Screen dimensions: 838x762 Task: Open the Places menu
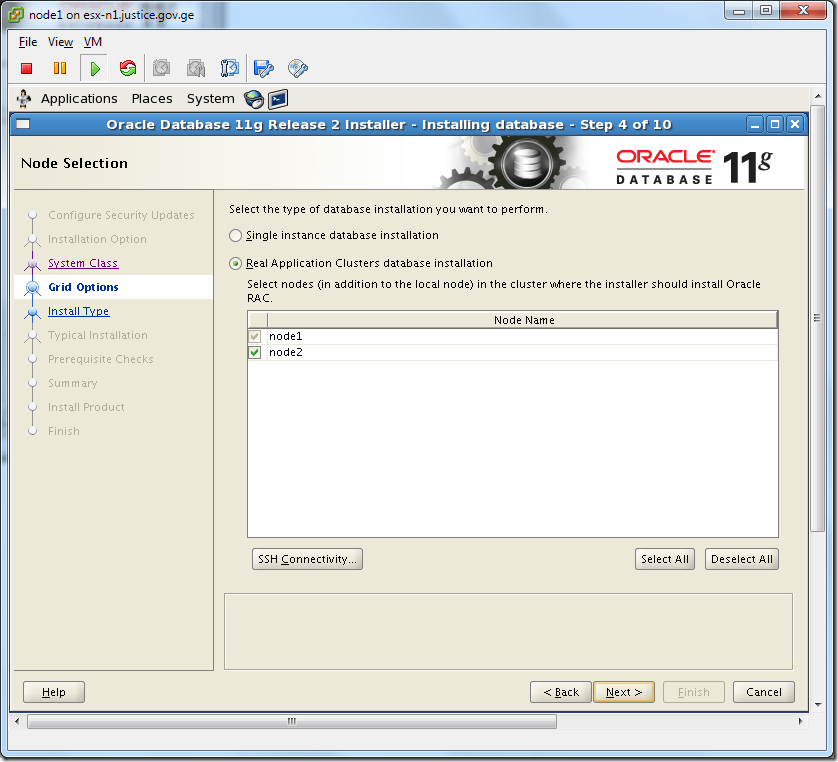(x=152, y=98)
